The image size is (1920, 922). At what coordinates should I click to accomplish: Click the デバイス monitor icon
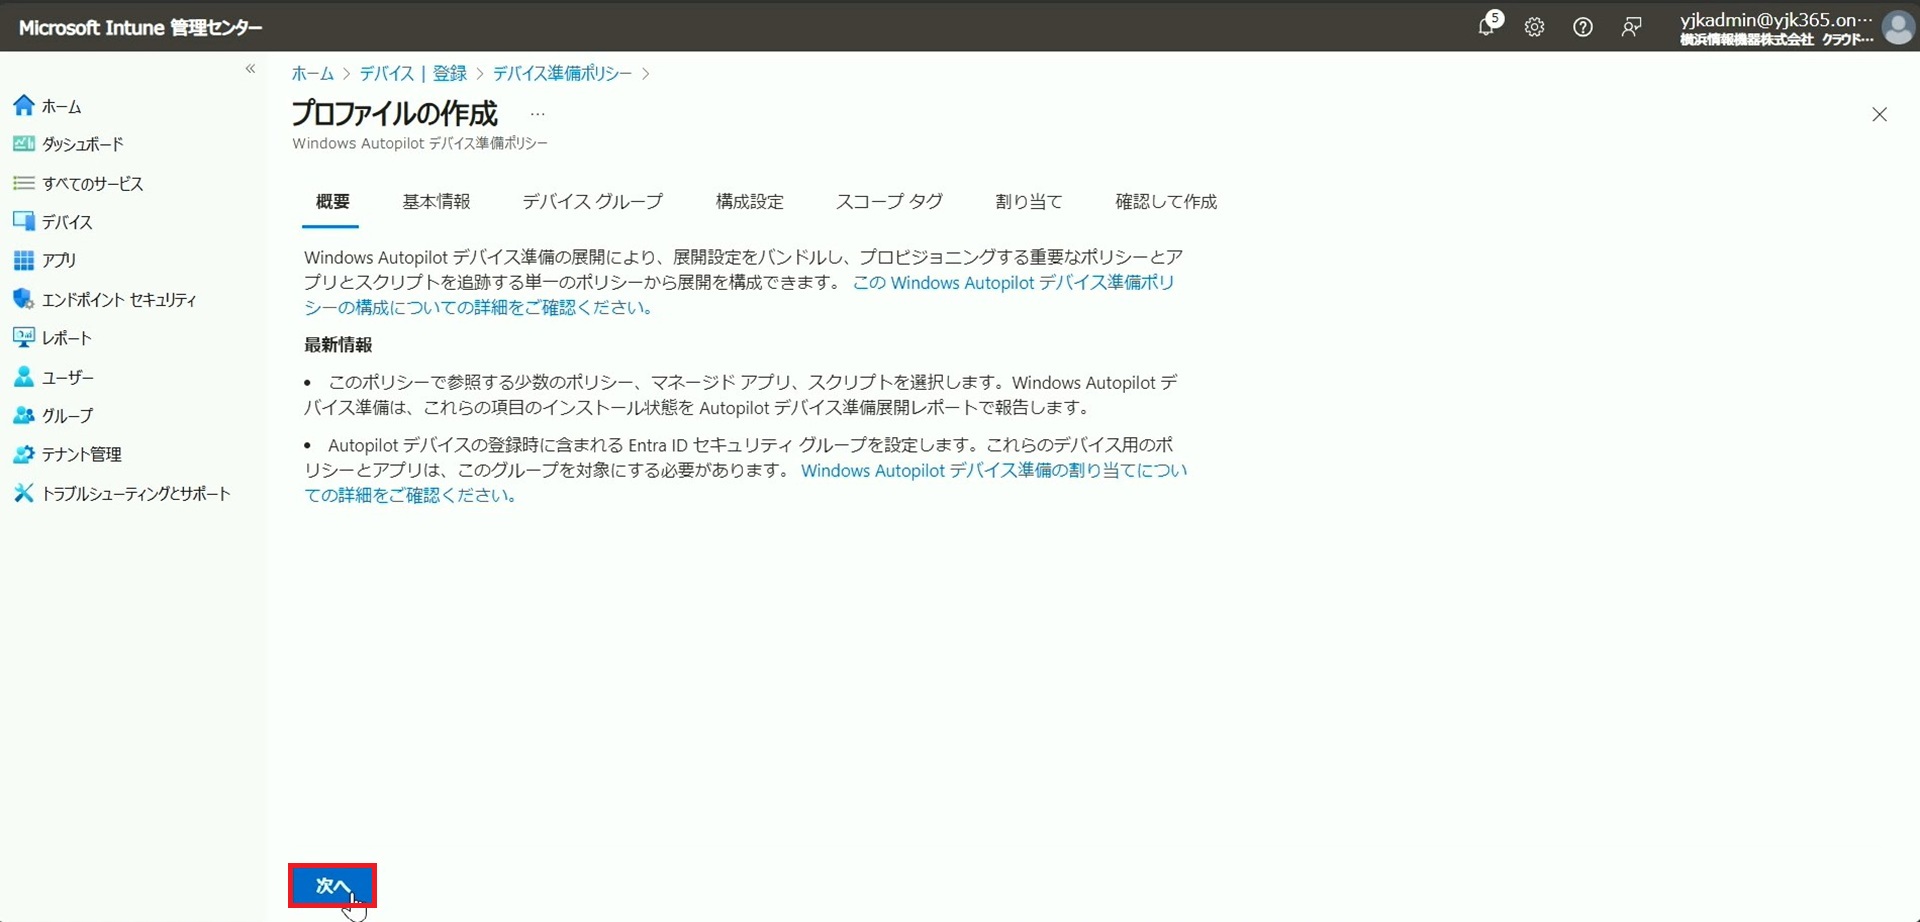pos(24,221)
